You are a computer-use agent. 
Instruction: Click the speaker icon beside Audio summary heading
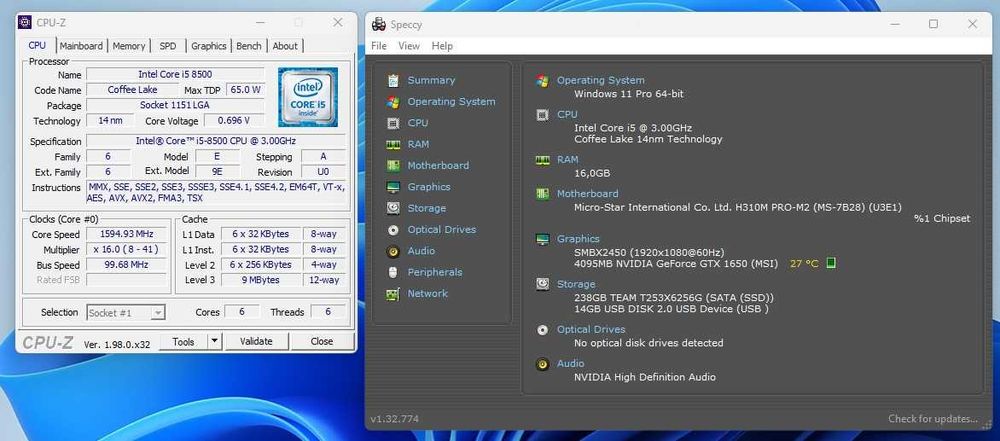click(x=543, y=364)
